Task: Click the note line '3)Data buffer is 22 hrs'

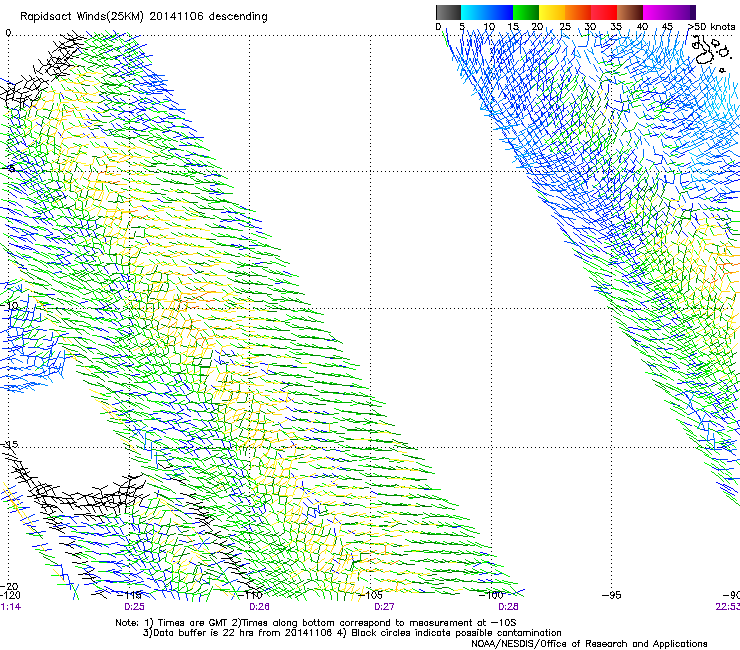Action: tap(352, 633)
